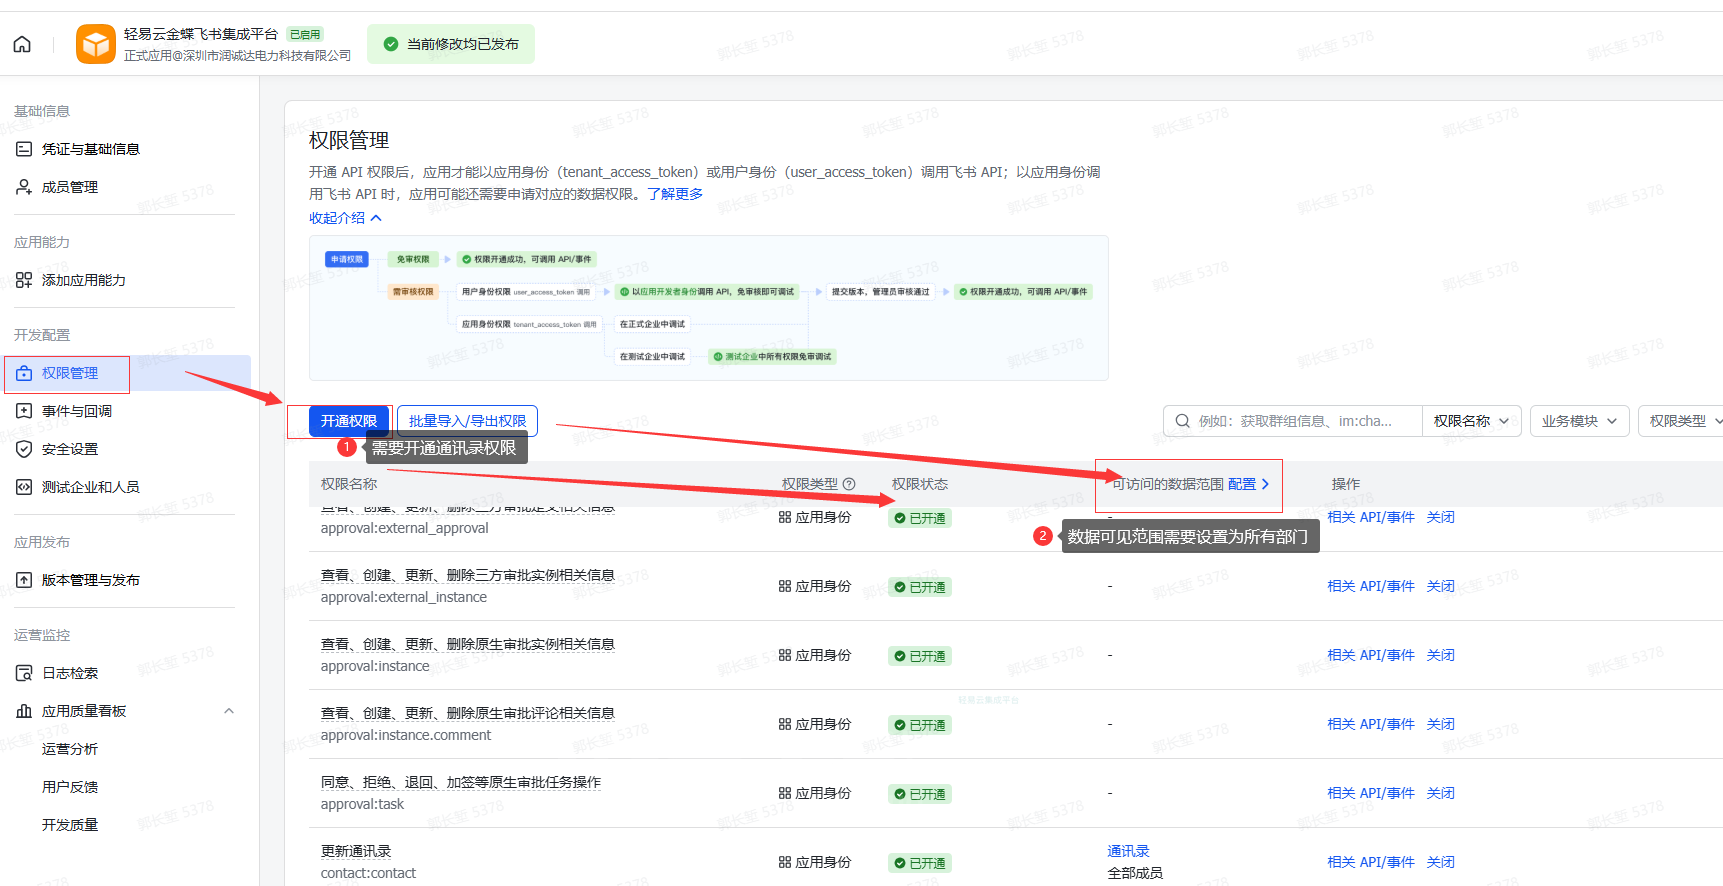Click the add app capability grid icon
This screenshot has width=1723, height=886.
[x=24, y=280]
